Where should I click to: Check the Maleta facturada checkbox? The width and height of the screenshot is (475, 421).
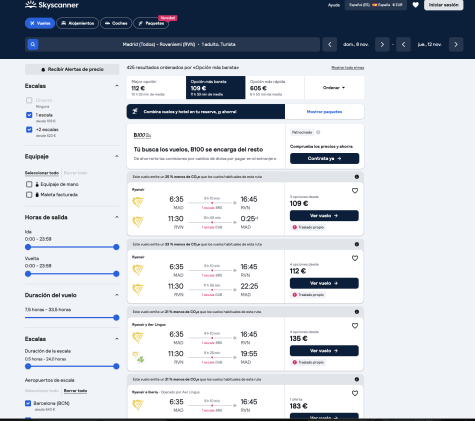[x=29, y=195]
